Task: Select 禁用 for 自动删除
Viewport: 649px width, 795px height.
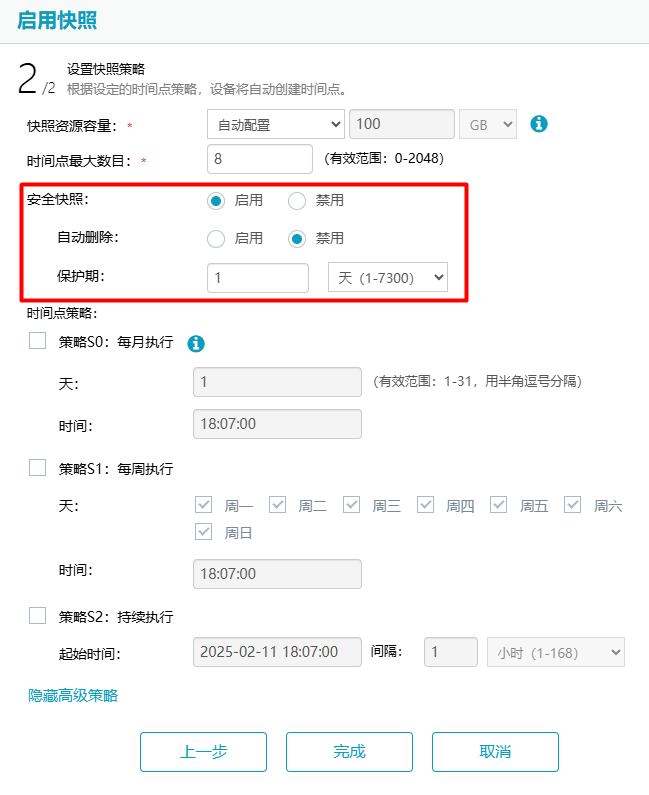Action: pos(297,239)
